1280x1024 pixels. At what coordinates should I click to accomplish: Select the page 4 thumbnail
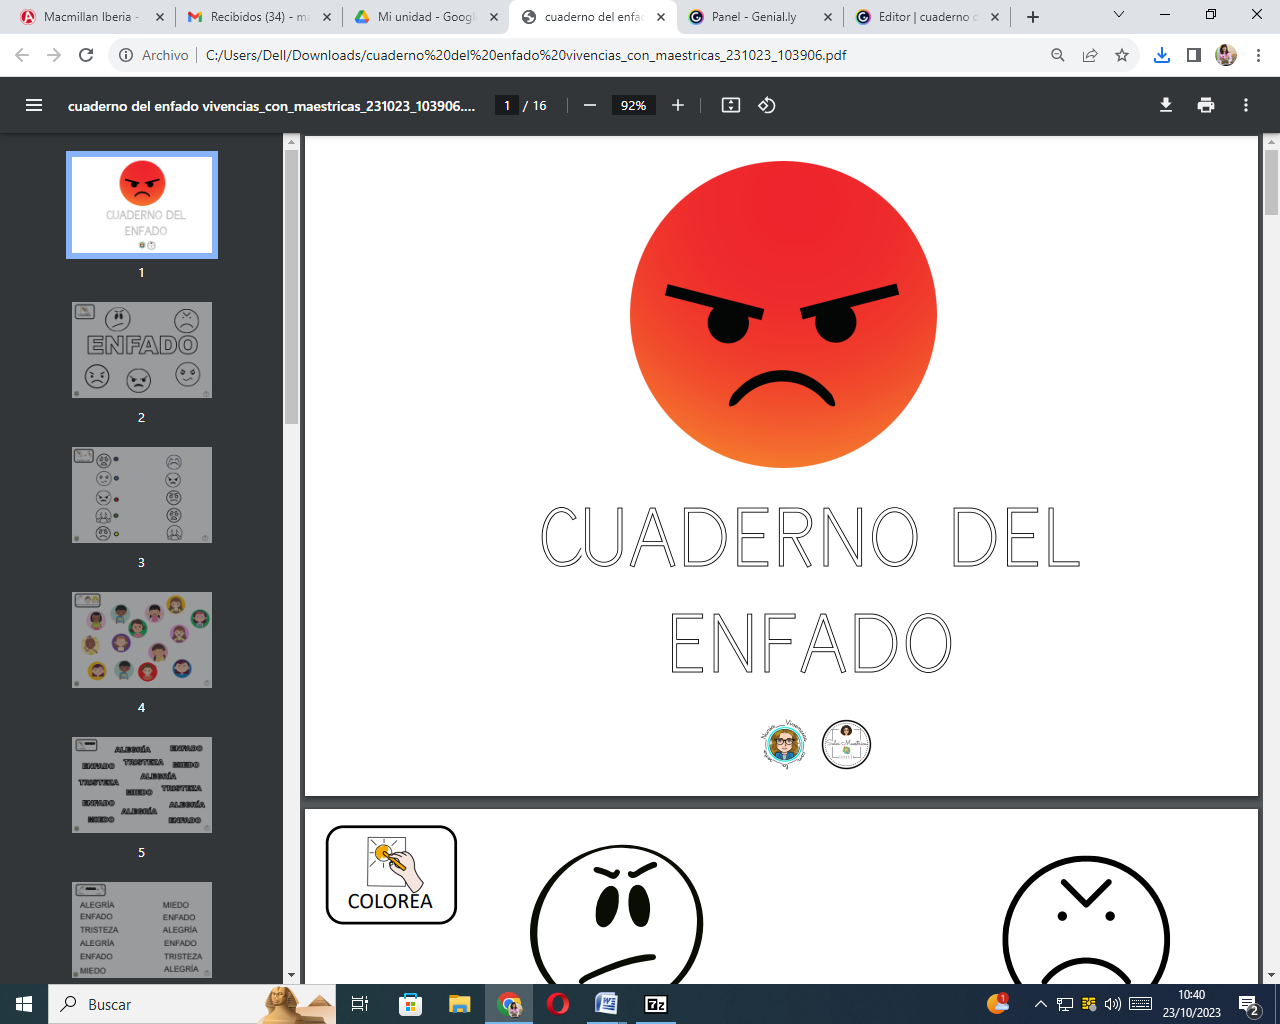pos(141,640)
